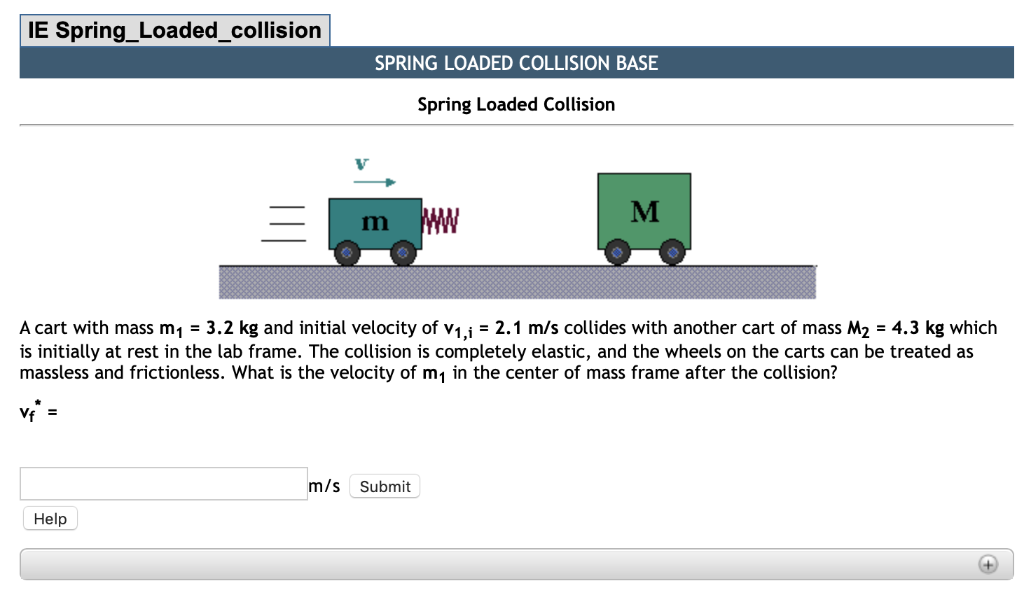Click the answer input field

click(x=163, y=483)
